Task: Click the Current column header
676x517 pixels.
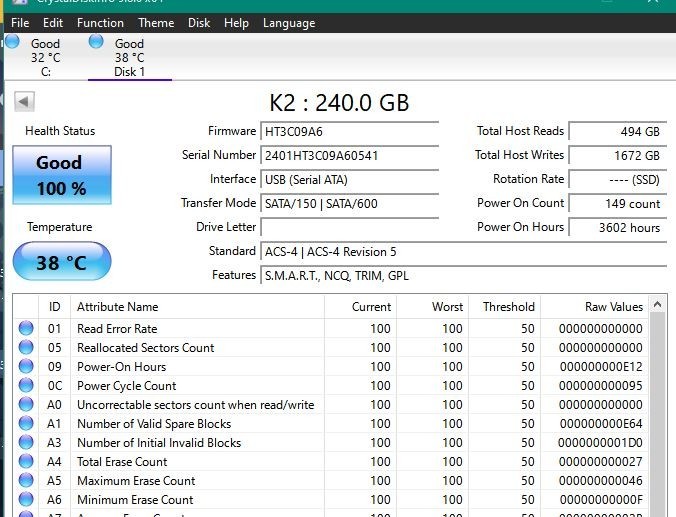Action: [x=360, y=307]
